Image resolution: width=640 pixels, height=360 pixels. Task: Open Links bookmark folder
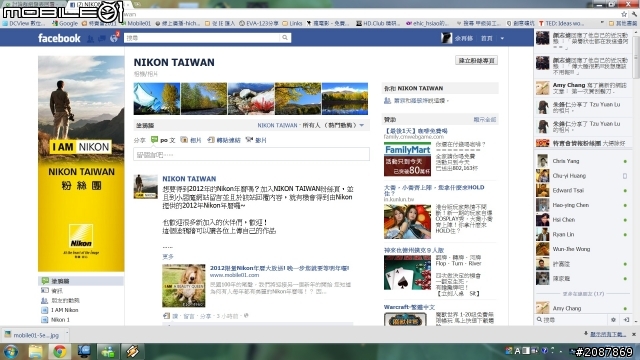[292, 23]
